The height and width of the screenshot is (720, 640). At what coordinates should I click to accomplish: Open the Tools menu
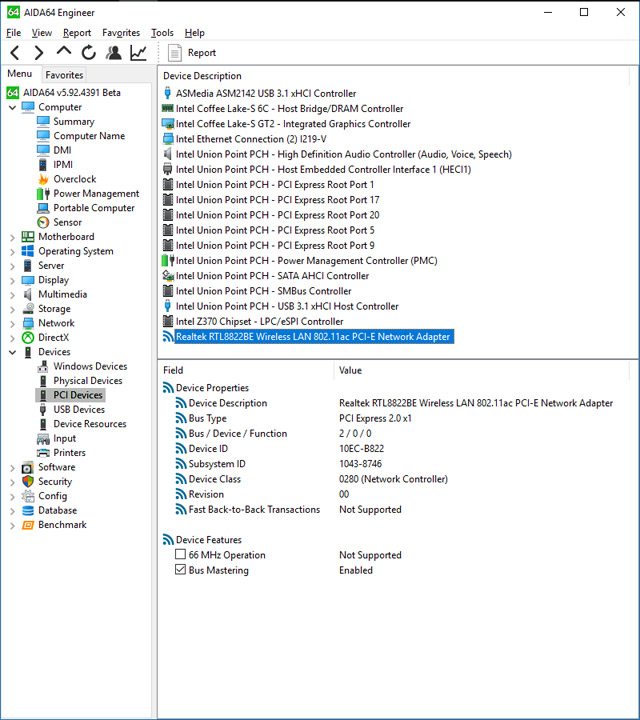(162, 33)
